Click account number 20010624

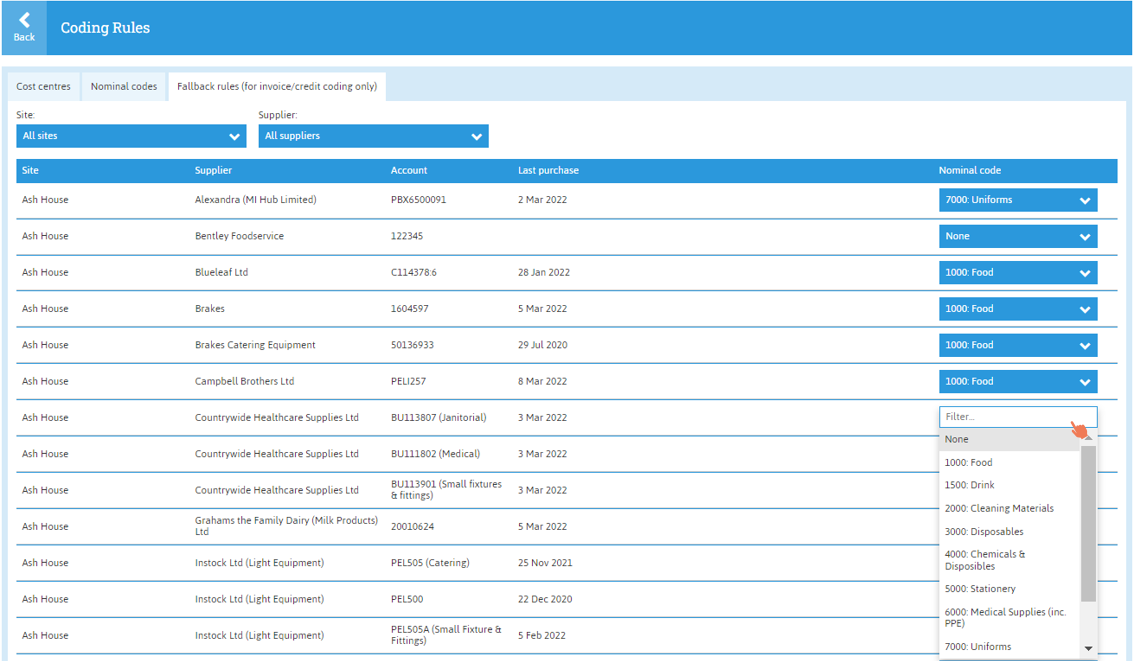pyautogui.click(x=413, y=527)
